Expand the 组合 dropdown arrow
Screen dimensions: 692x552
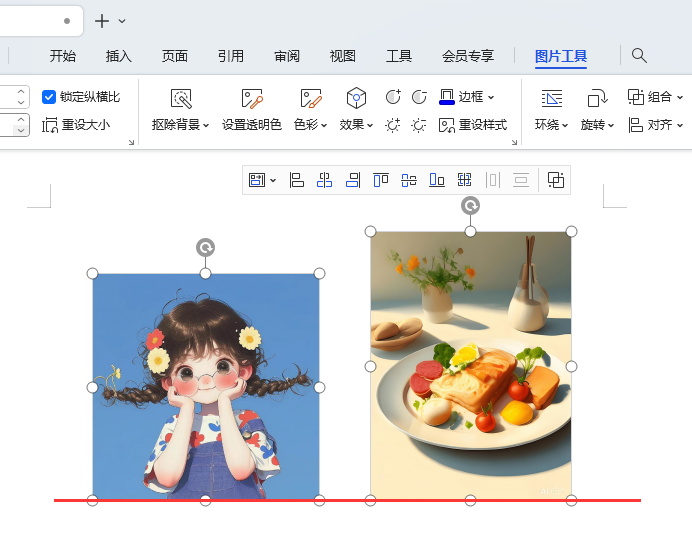pyautogui.click(x=680, y=97)
